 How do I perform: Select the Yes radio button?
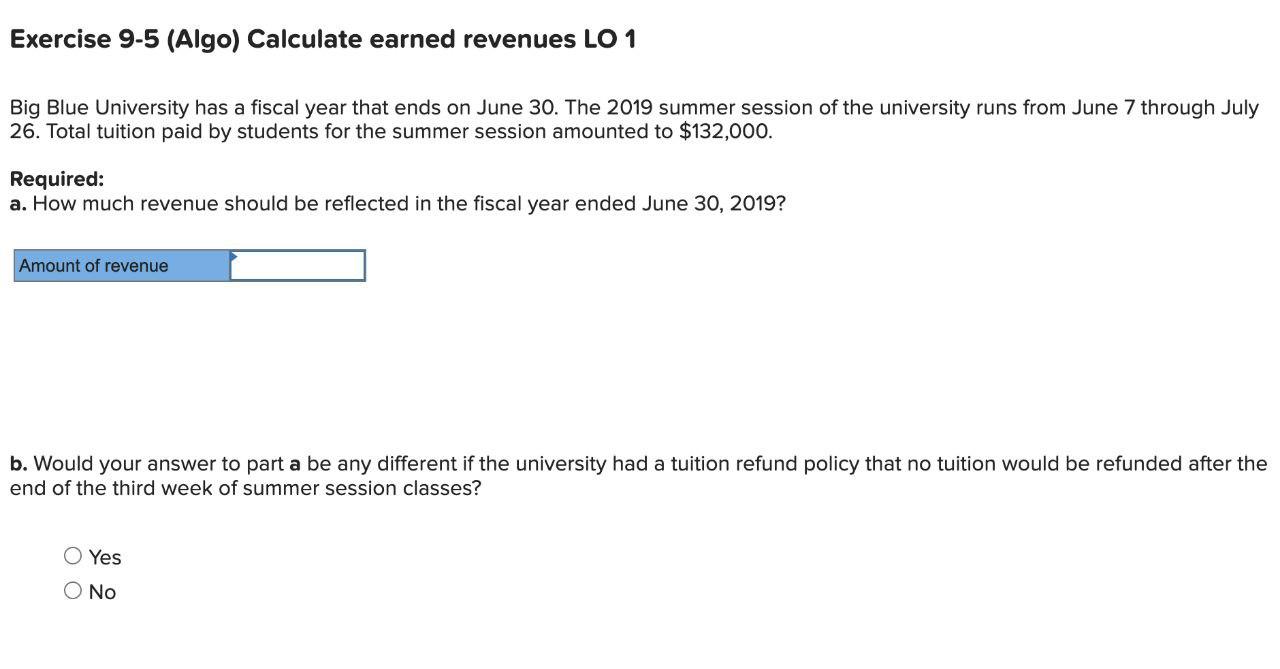72,555
